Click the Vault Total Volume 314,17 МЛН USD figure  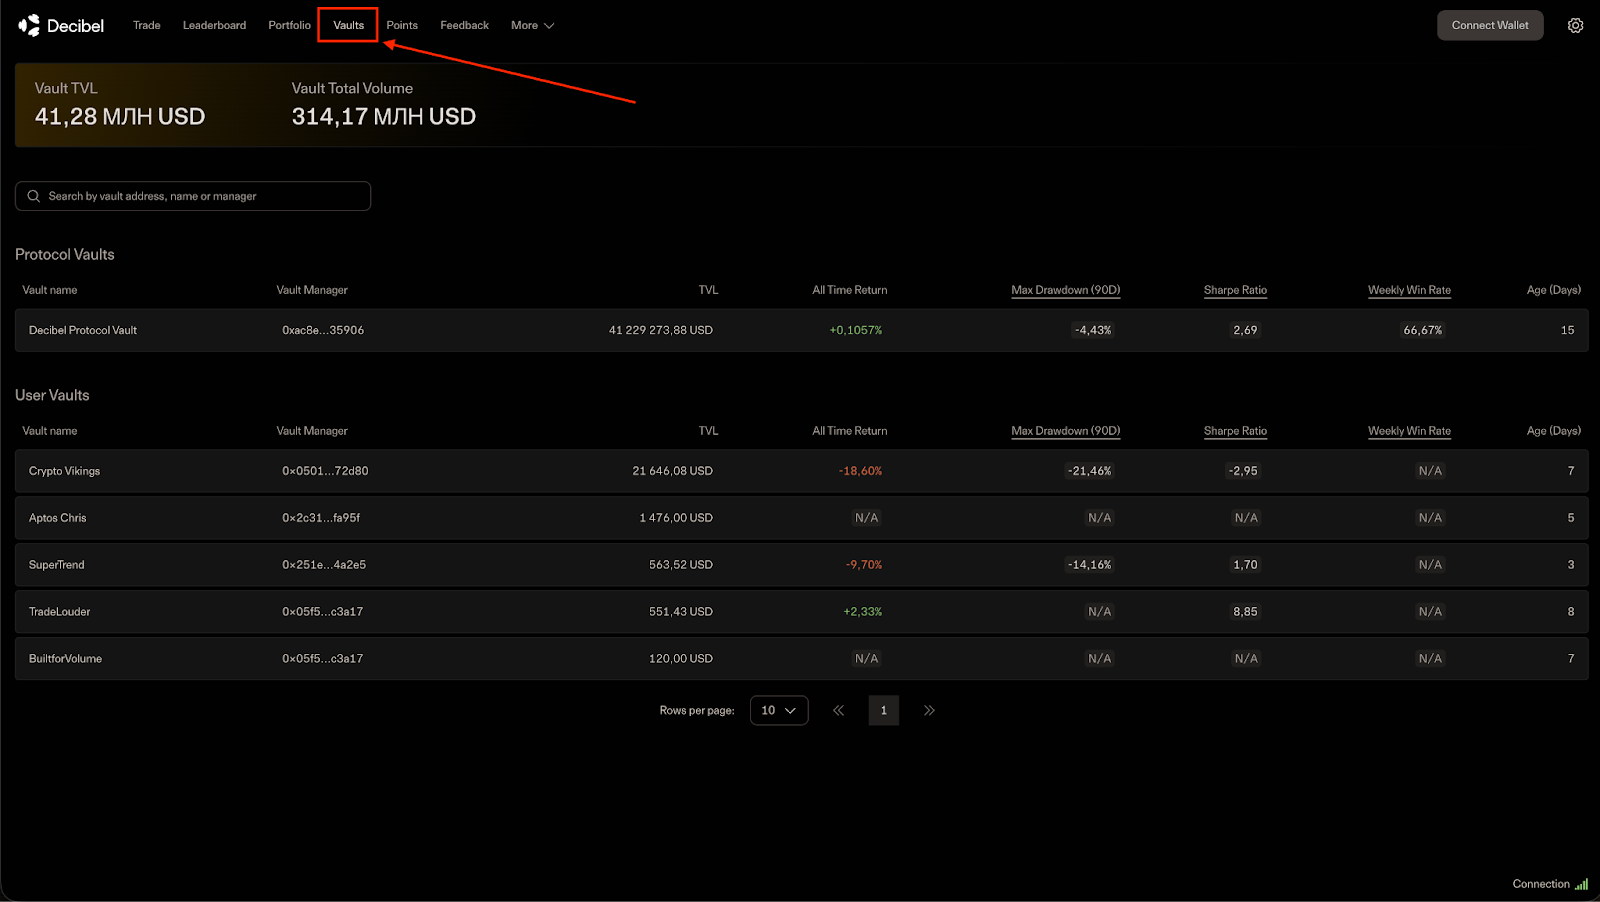[384, 117]
